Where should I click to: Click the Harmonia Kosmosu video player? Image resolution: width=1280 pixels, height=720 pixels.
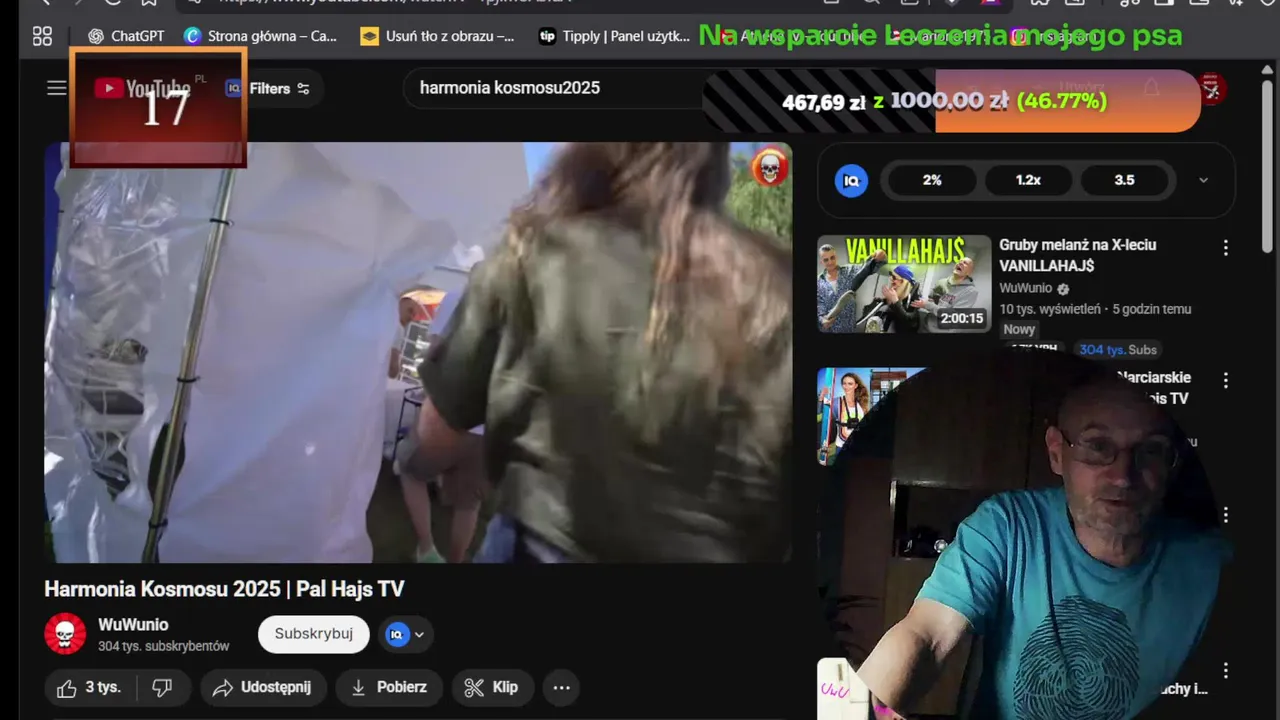(x=418, y=352)
